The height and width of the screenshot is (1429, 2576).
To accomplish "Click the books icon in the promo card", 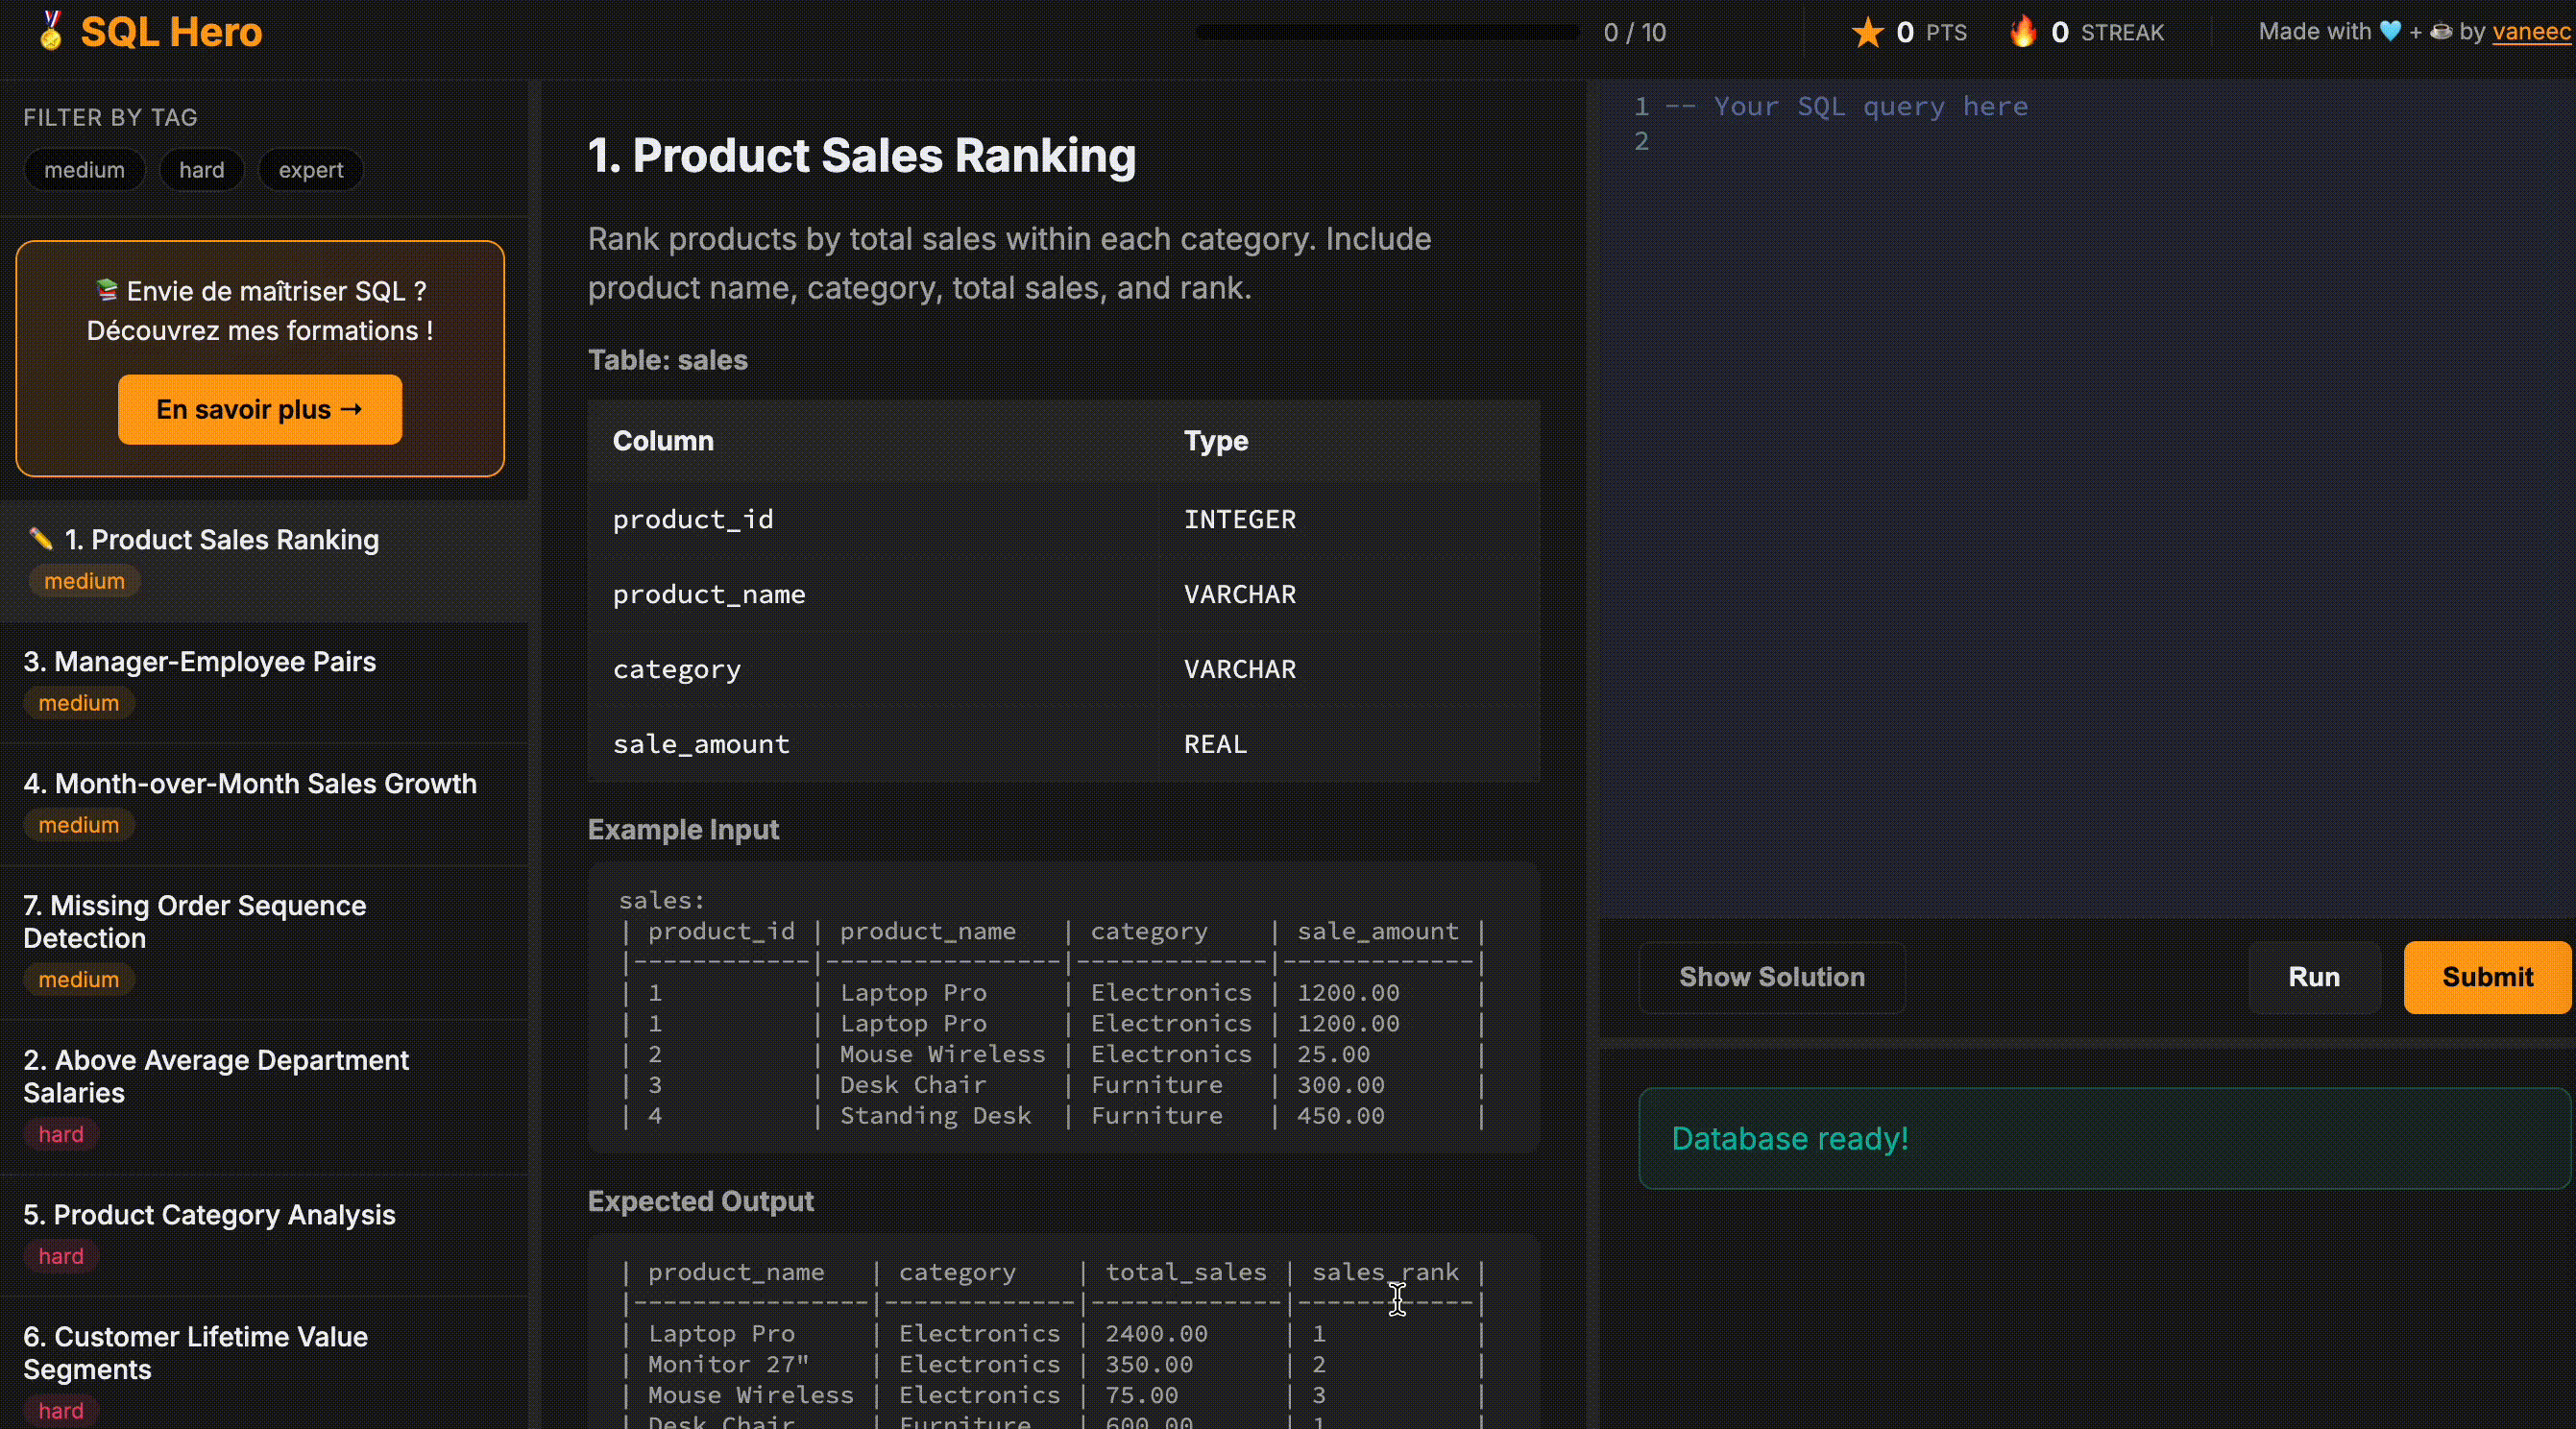I will [106, 290].
